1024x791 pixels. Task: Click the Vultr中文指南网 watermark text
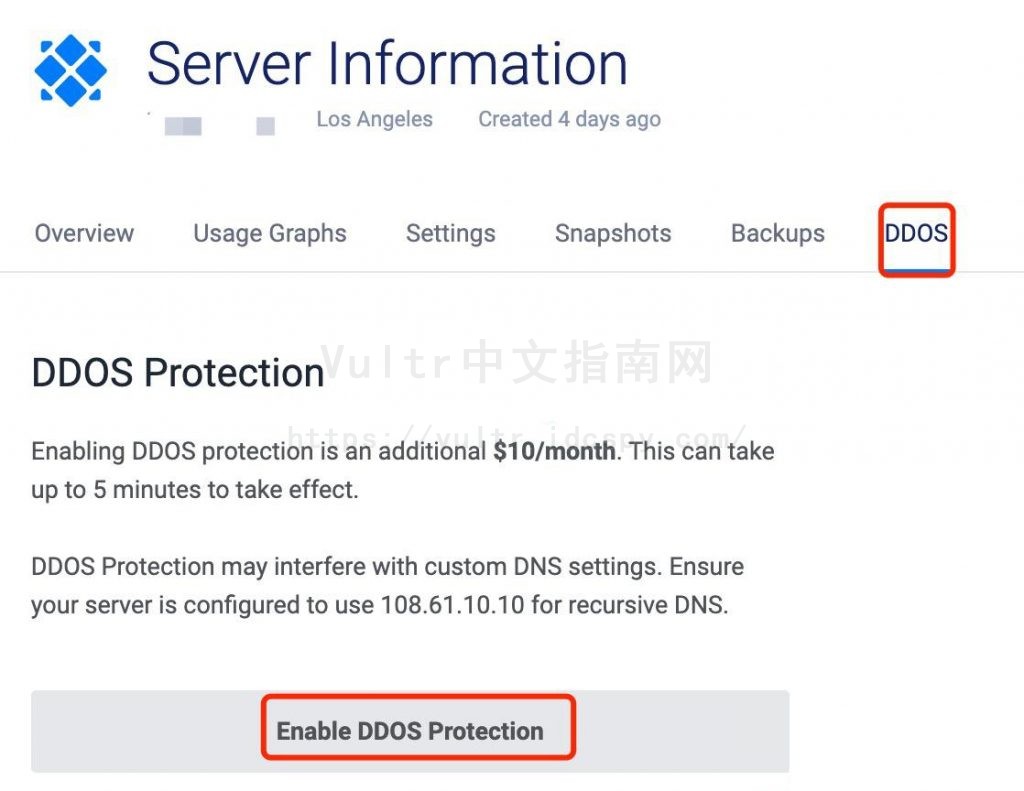[x=516, y=363]
